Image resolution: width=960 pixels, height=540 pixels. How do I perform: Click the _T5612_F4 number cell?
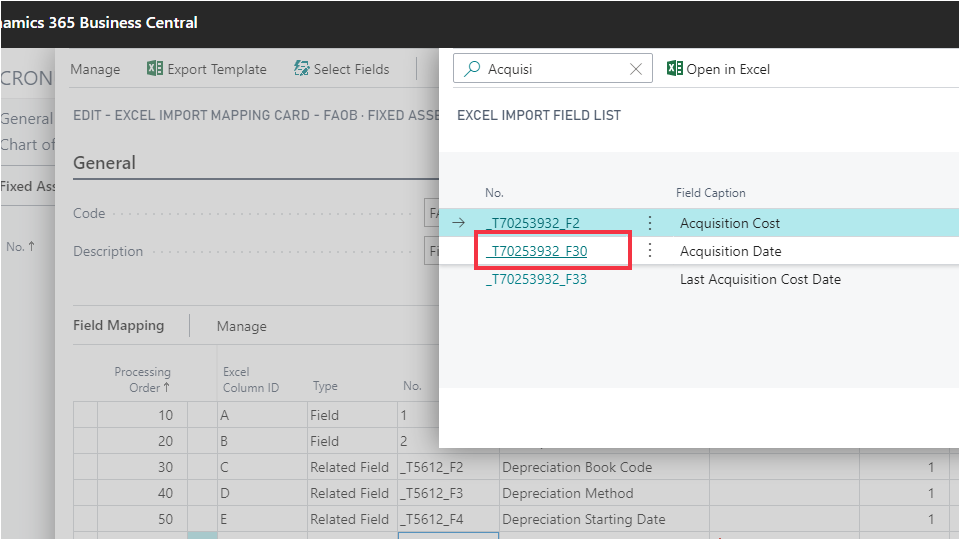click(x=448, y=519)
